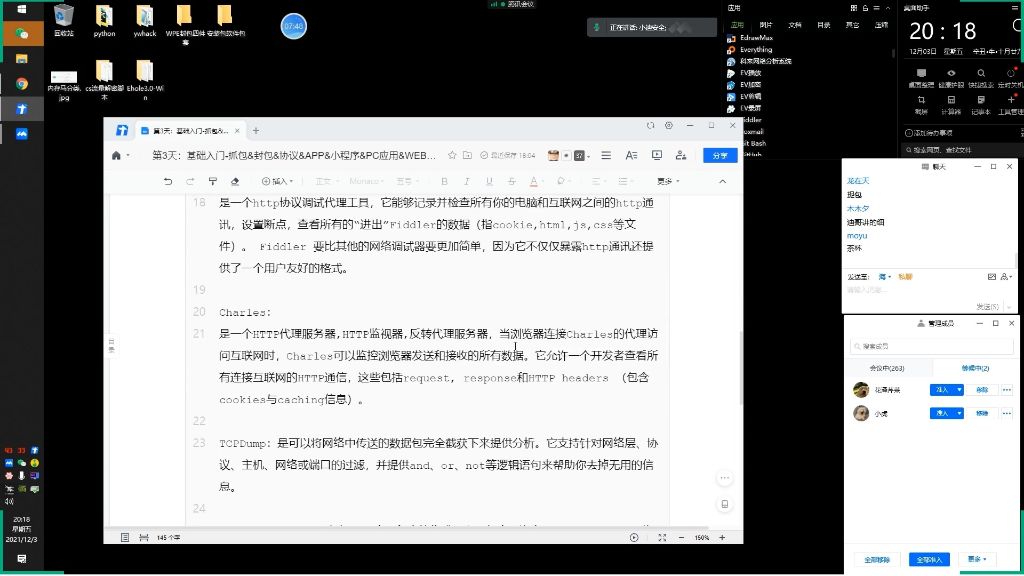Click the document outline icon in the bottom bar
The image size is (1024, 576).
tap(125, 537)
